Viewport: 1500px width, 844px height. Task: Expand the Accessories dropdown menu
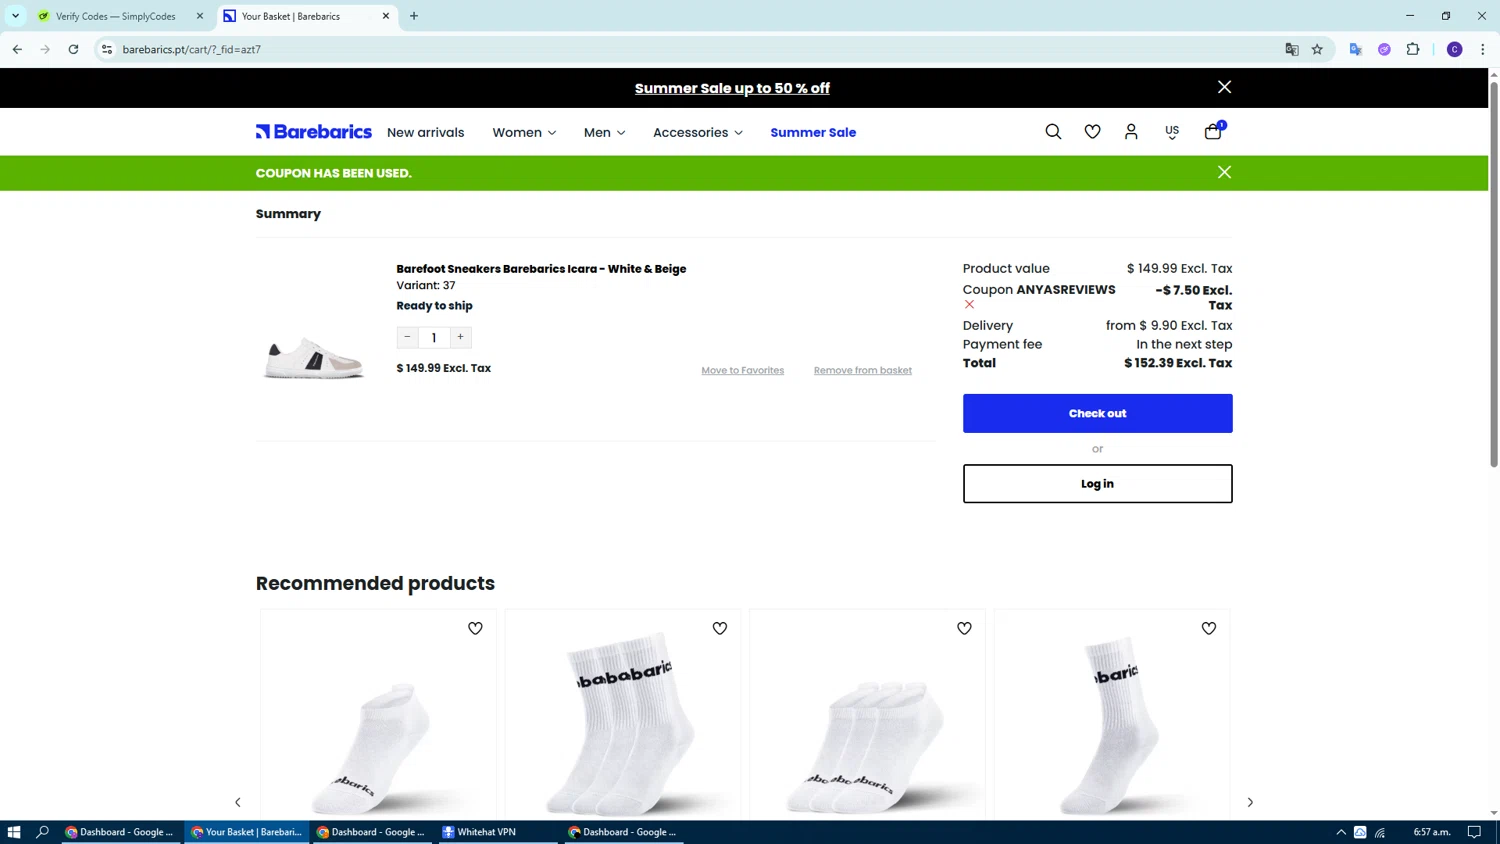coord(697,132)
